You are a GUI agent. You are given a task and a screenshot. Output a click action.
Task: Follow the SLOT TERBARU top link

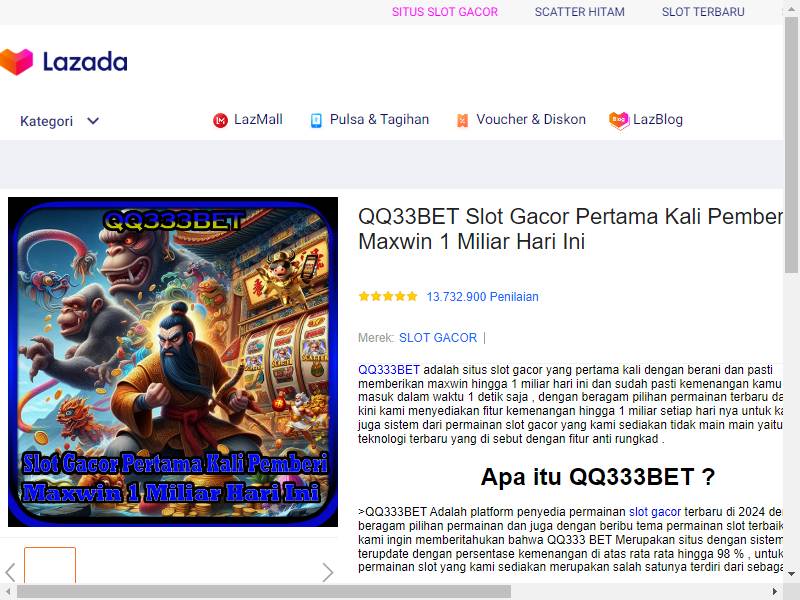coord(703,12)
